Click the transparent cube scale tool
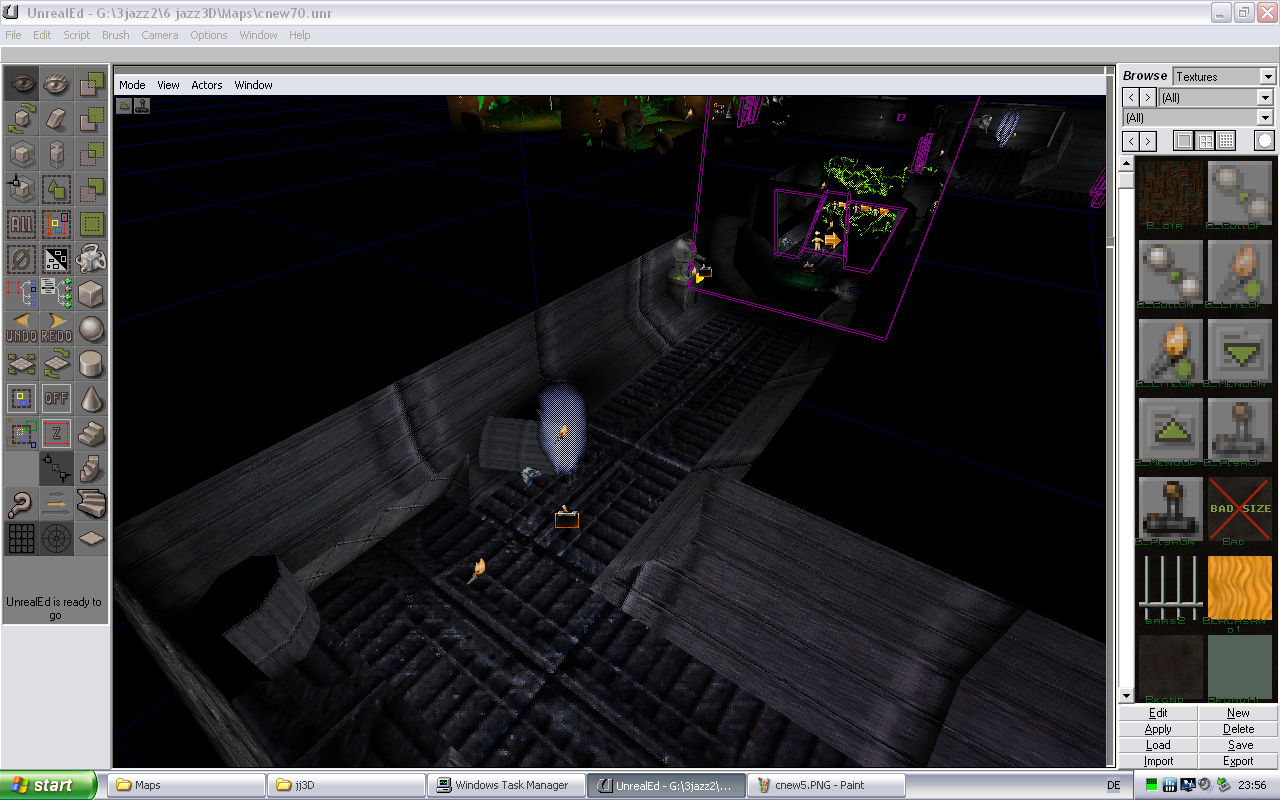The image size is (1280, 801). click(x=22, y=154)
